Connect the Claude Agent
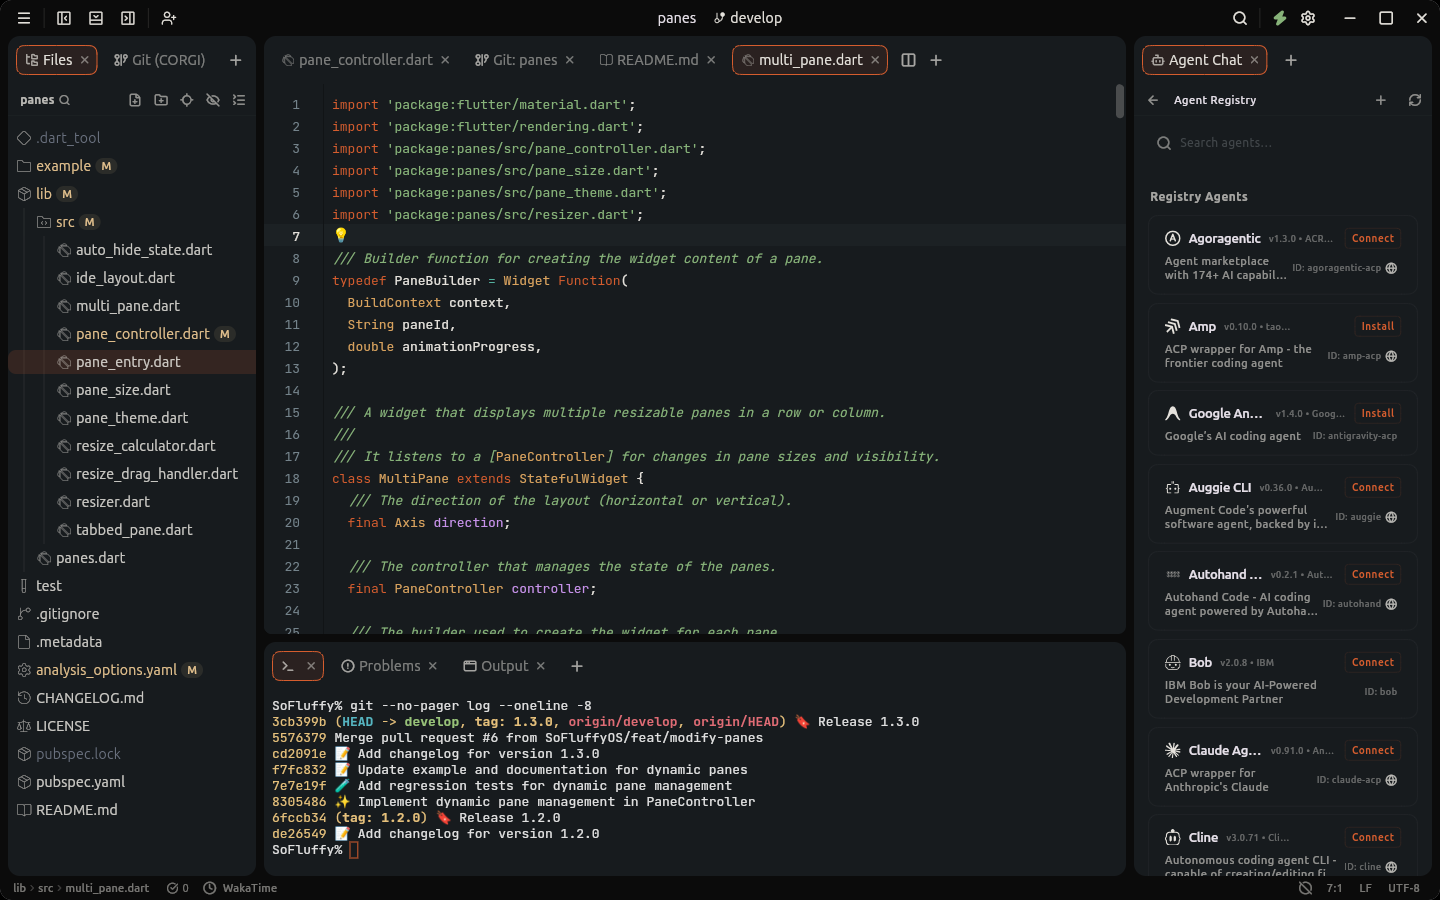Screen dimensions: 1440x900 coord(1373,750)
